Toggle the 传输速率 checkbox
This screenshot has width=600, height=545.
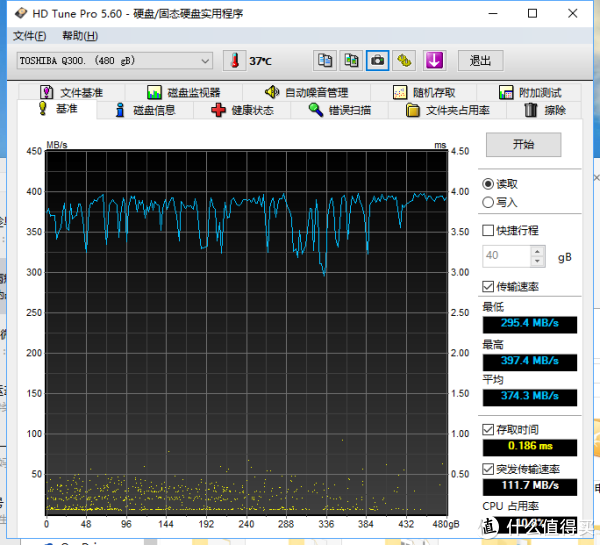pyautogui.click(x=488, y=286)
